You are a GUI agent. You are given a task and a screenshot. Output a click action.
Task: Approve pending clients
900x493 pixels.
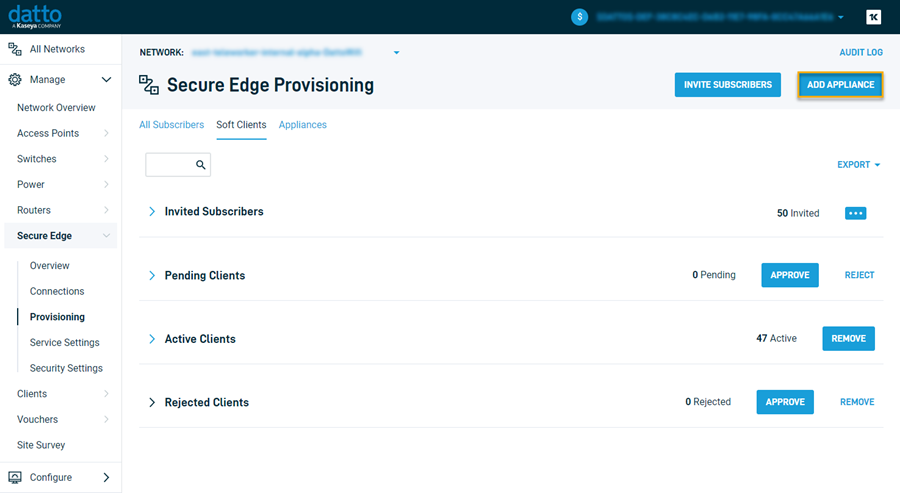coord(790,275)
